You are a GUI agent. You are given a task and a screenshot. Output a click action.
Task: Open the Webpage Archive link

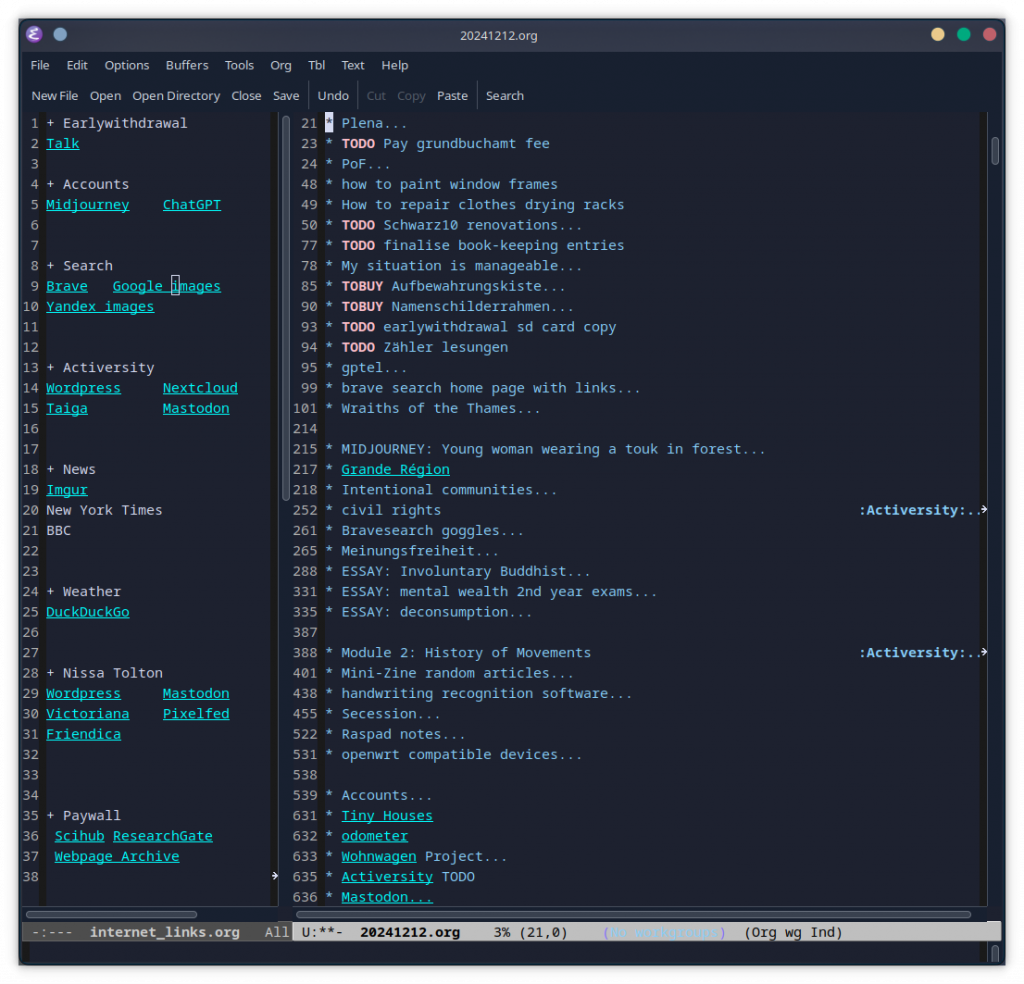116,857
